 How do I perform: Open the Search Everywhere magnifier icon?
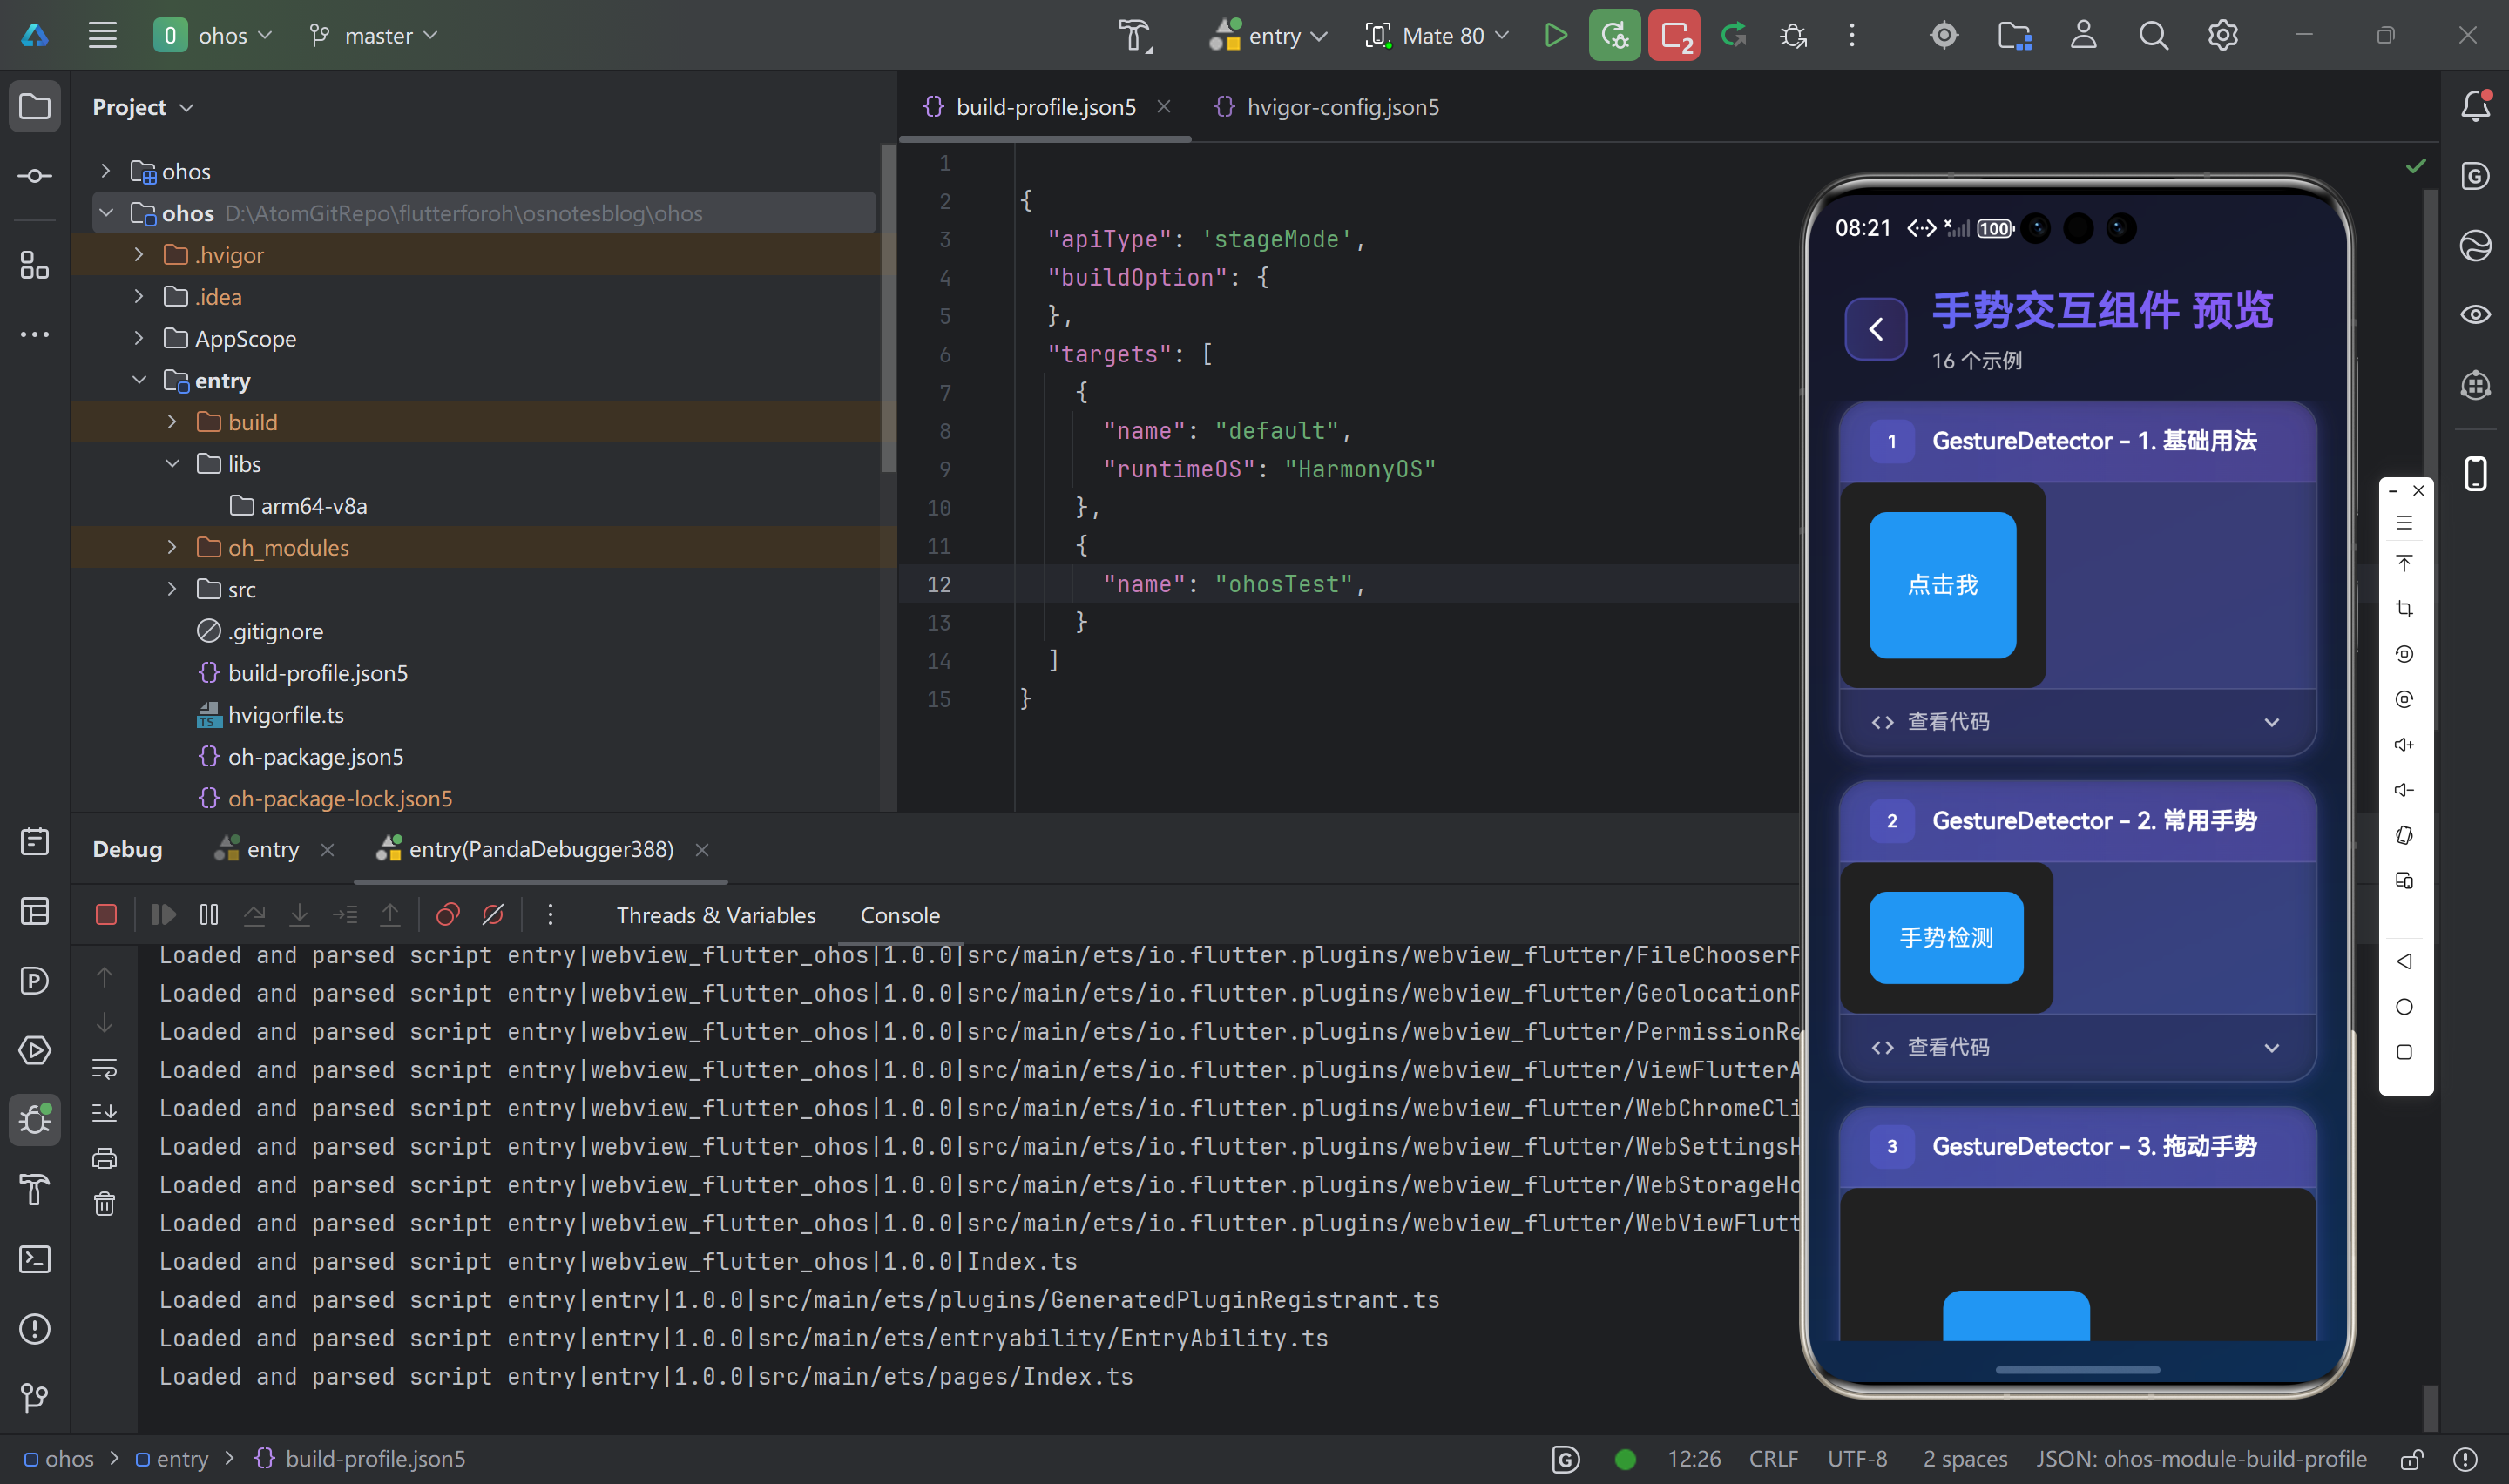[x=2153, y=36]
